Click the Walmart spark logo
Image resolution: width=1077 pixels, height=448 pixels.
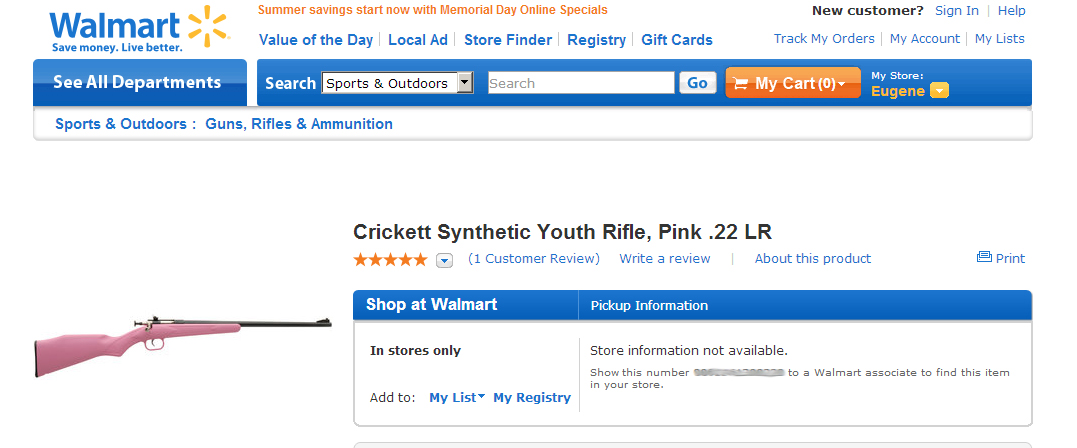coord(208,26)
